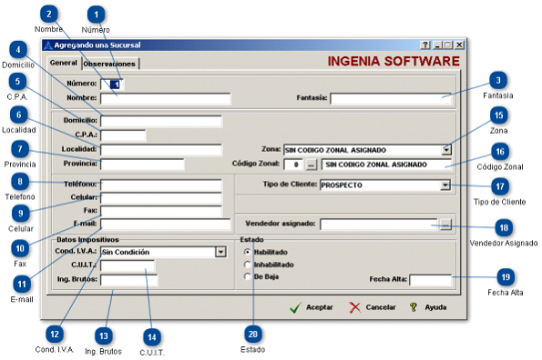This screenshot has width=542, height=360.
Task: Open Código Zonal lookup ellipsis button
Action: coord(311,165)
